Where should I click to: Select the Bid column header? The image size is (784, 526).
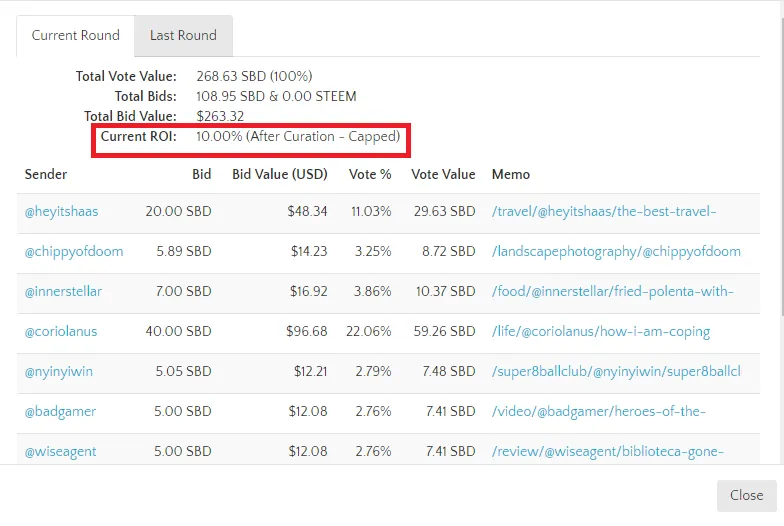202,174
